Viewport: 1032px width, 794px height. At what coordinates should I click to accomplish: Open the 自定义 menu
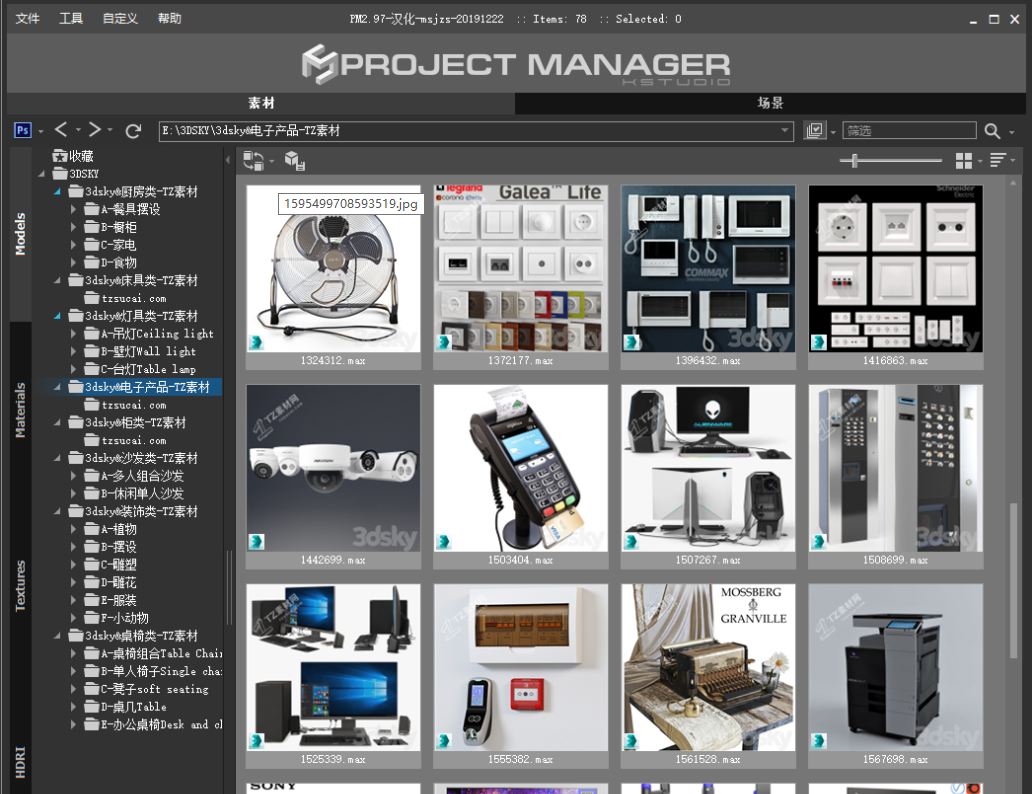coord(120,18)
